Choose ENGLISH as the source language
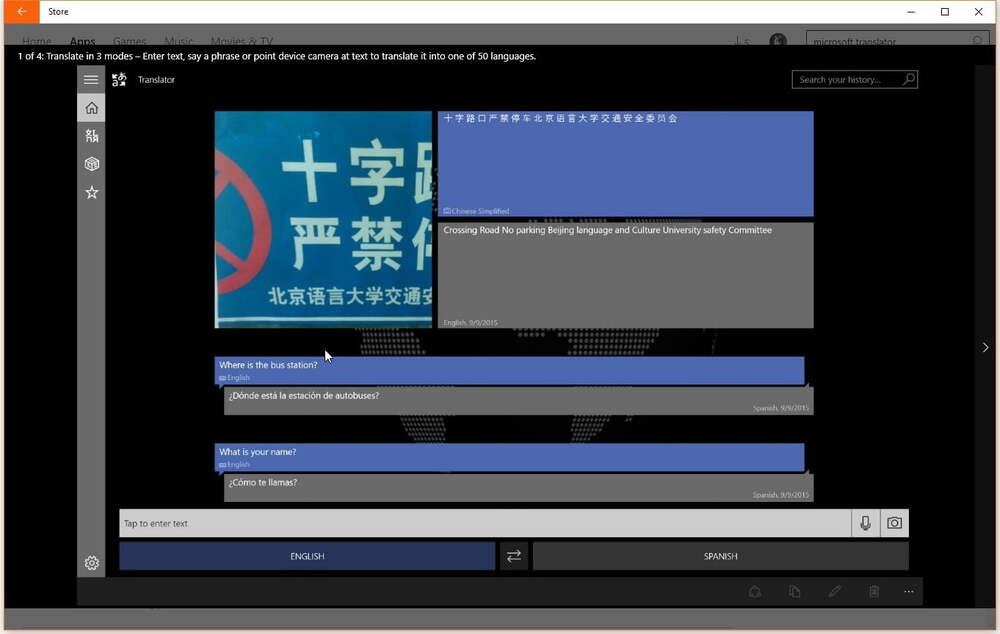Viewport: 1000px width, 634px height. (x=307, y=556)
